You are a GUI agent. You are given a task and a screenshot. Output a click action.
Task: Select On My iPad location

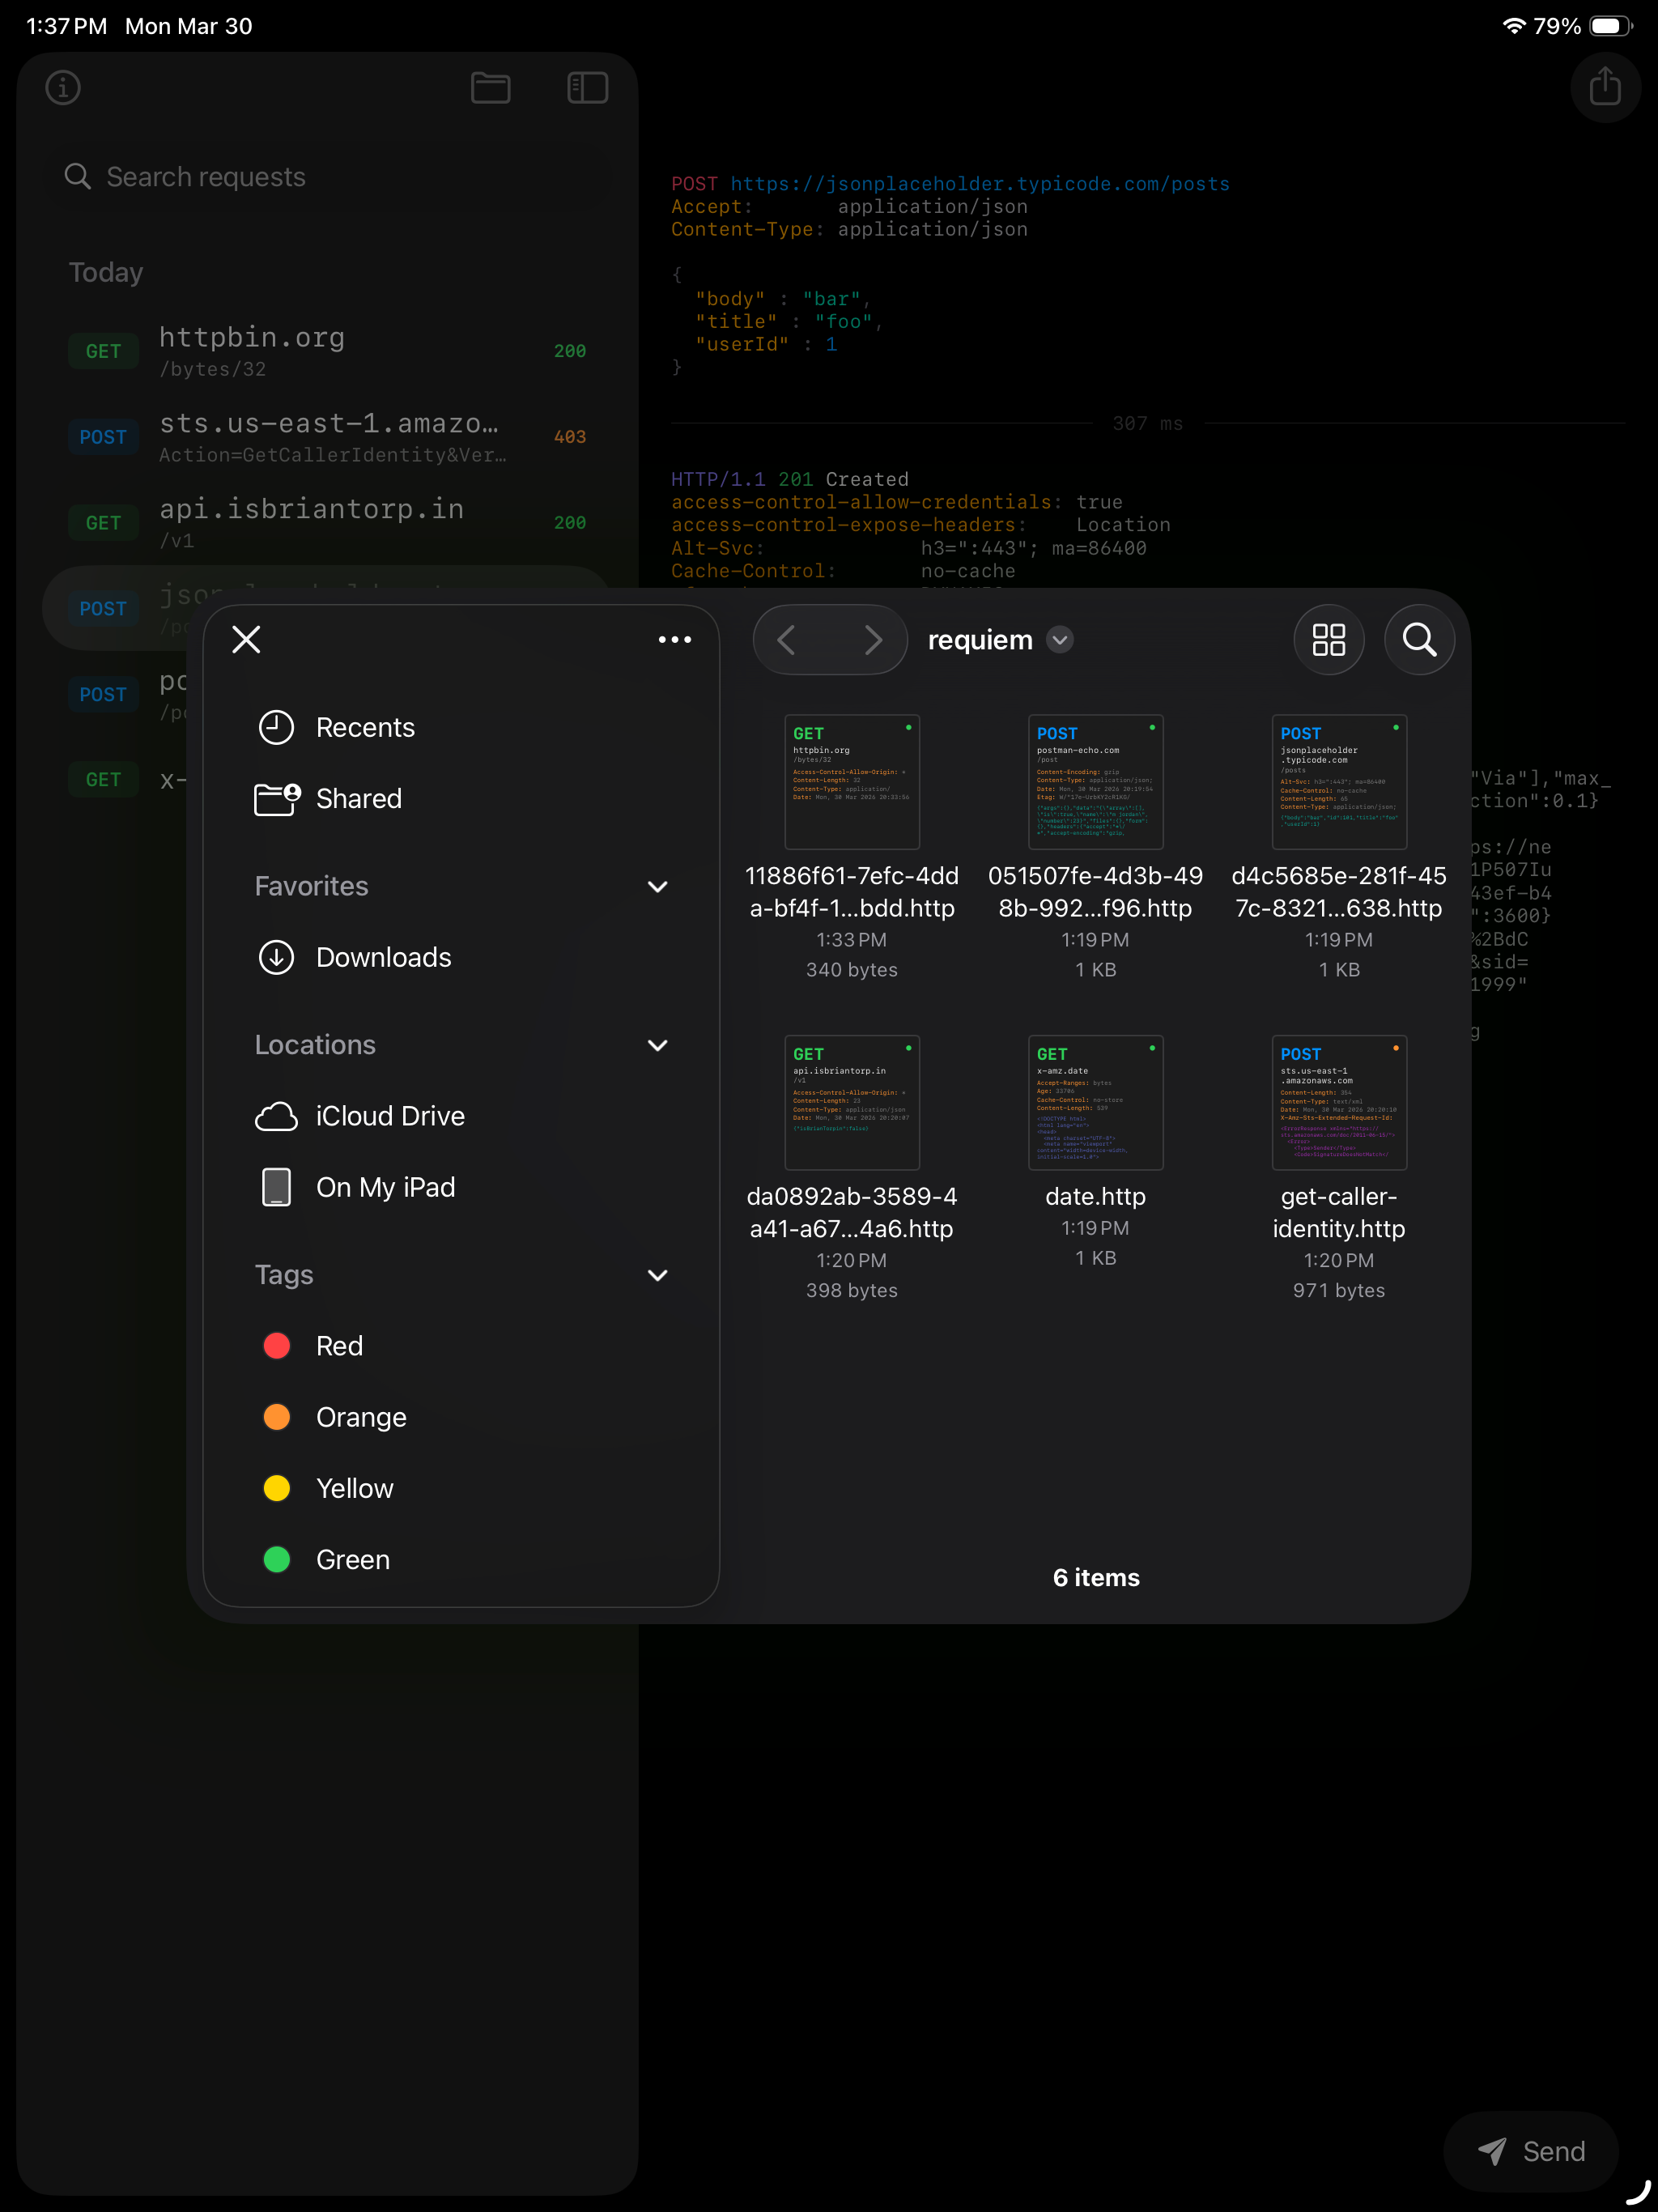(x=461, y=1186)
